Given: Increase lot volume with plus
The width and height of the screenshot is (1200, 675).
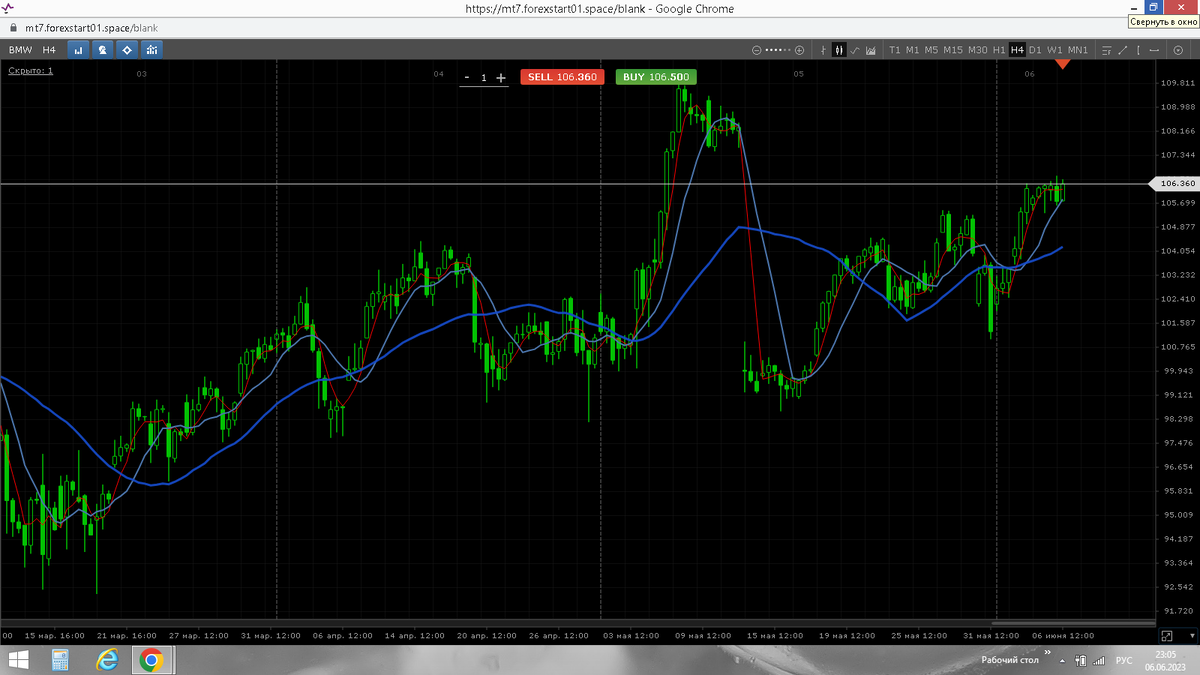Looking at the screenshot, I should [501, 77].
